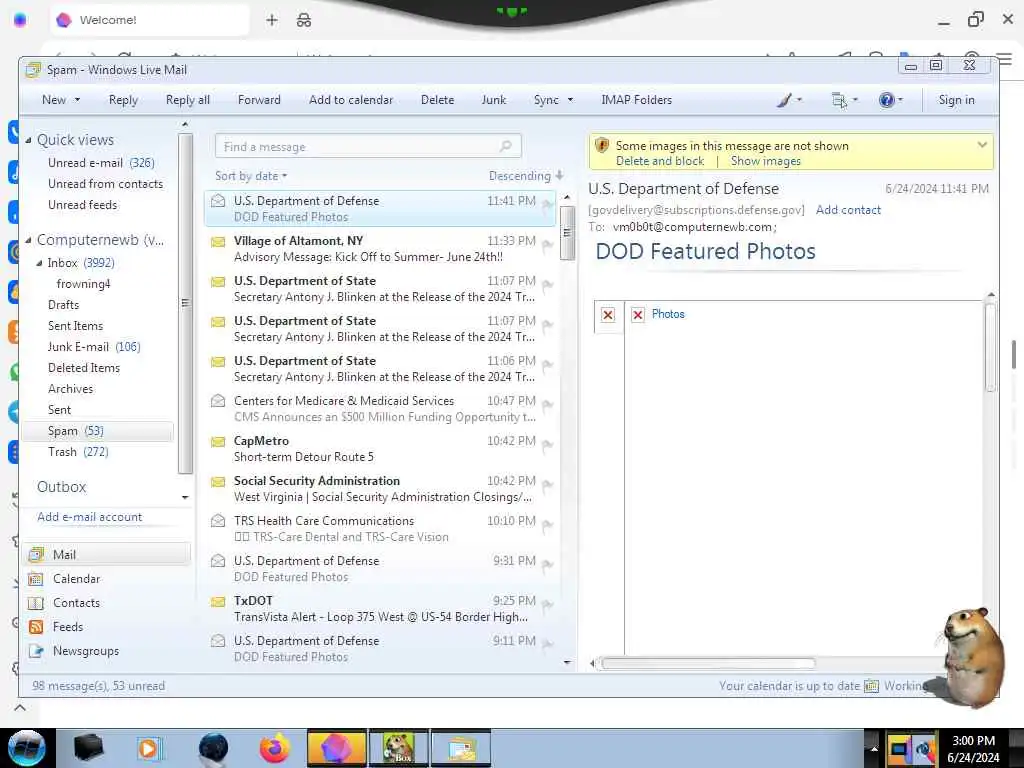Viewport: 1024px width, 768px height.
Task: Click the taskbar clock showing 3:00 PM
Action: pyautogui.click(x=973, y=748)
